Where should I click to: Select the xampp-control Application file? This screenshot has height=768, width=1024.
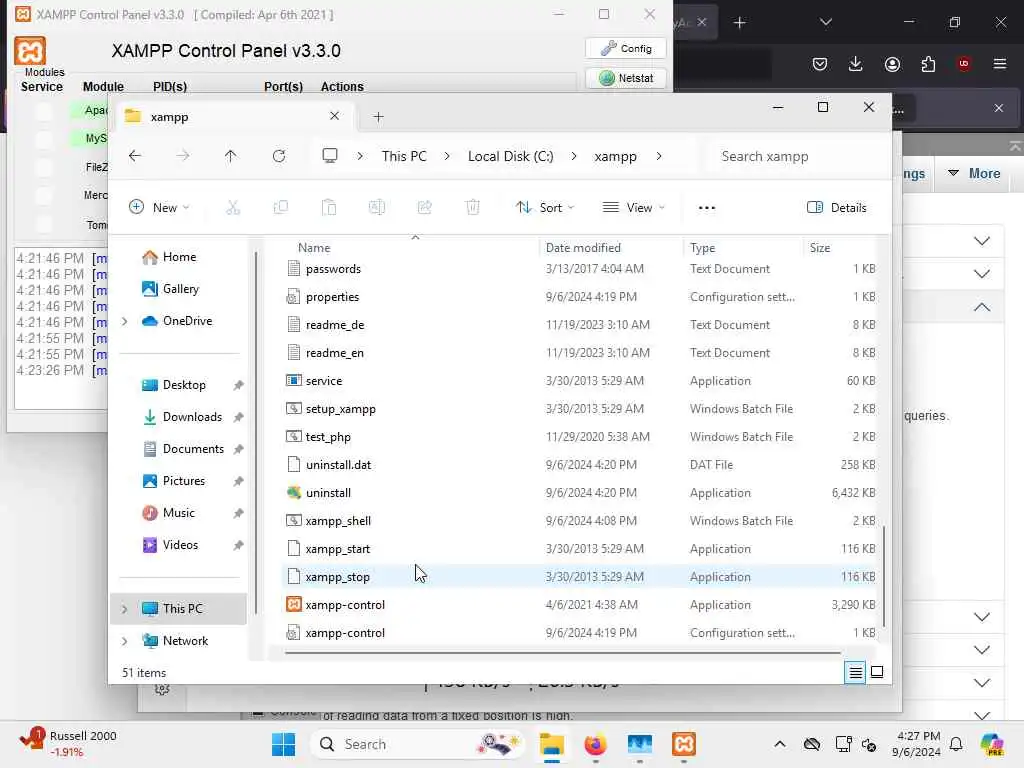click(580, 605)
